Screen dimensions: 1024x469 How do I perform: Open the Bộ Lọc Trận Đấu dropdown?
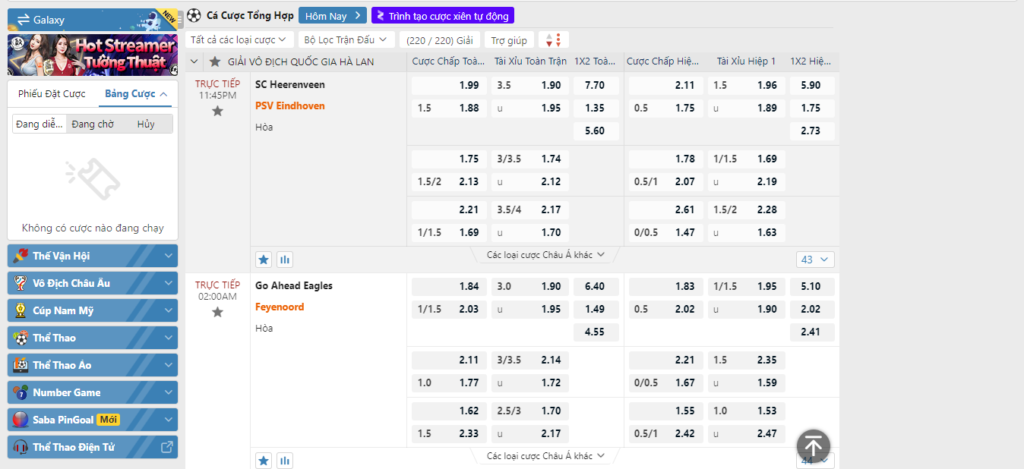(346, 40)
